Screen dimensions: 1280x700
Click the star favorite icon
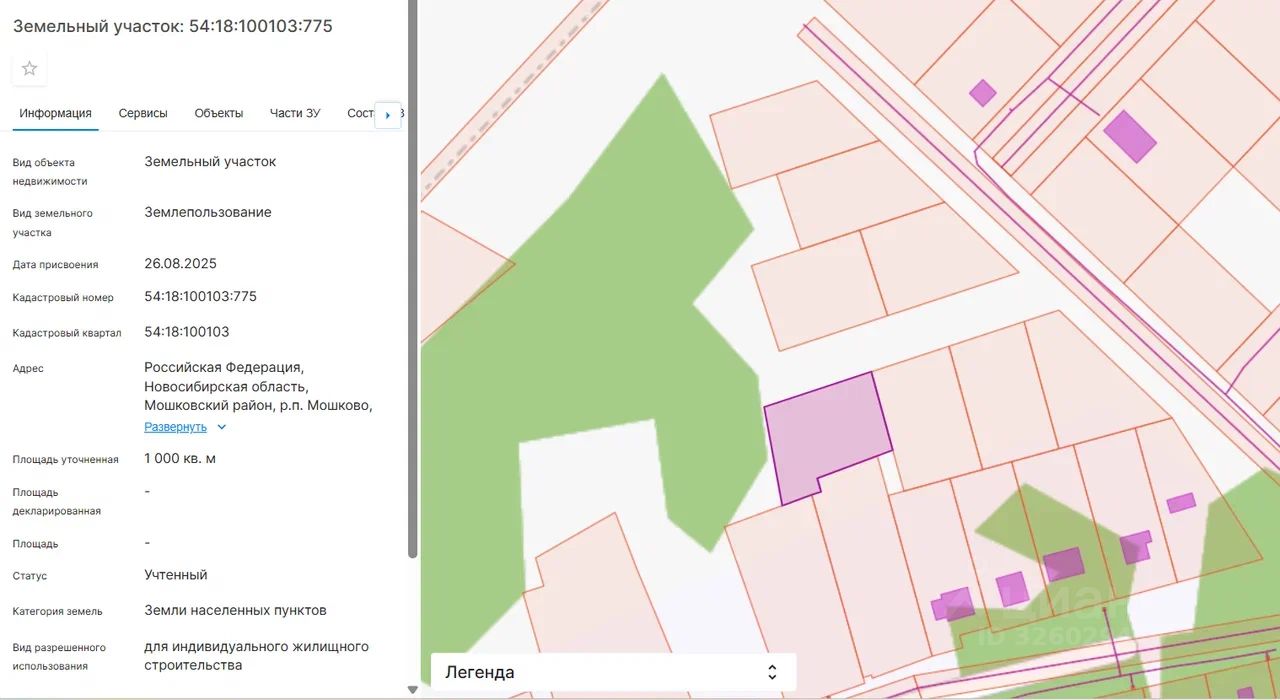tap(30, 69)
